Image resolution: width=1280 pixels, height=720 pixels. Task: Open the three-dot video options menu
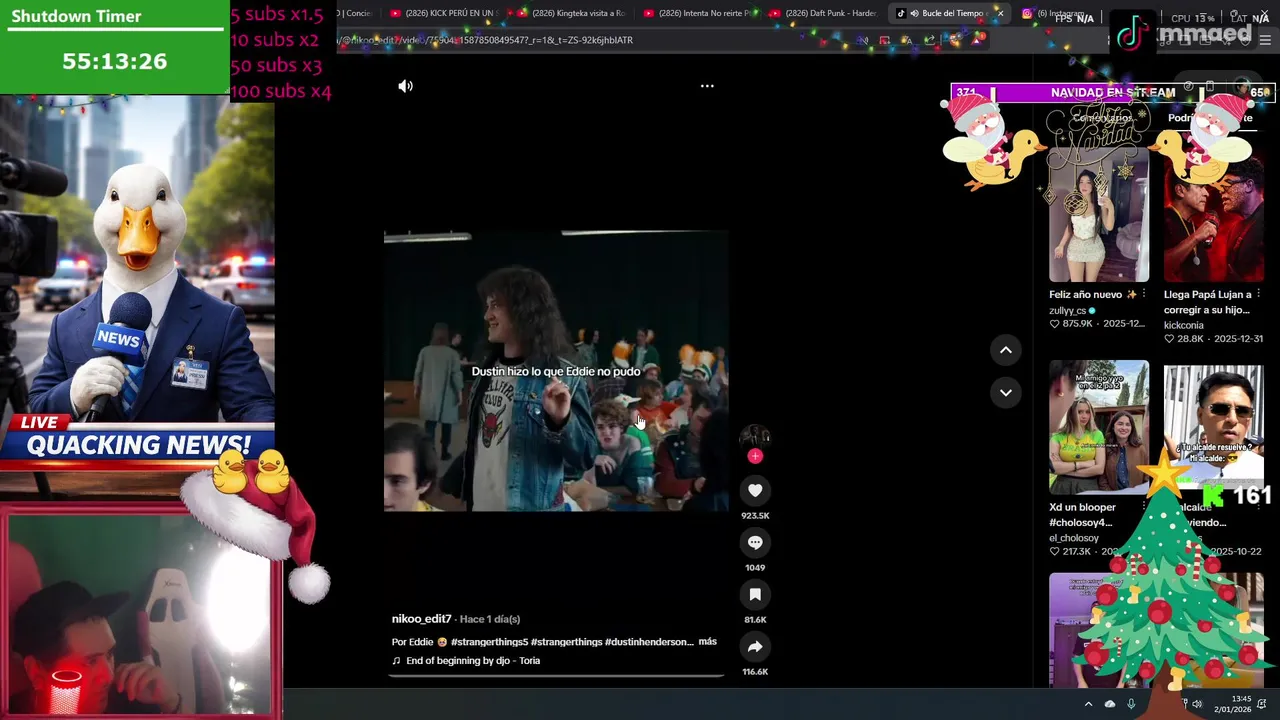pyautogui.click(x=707, y=86)
